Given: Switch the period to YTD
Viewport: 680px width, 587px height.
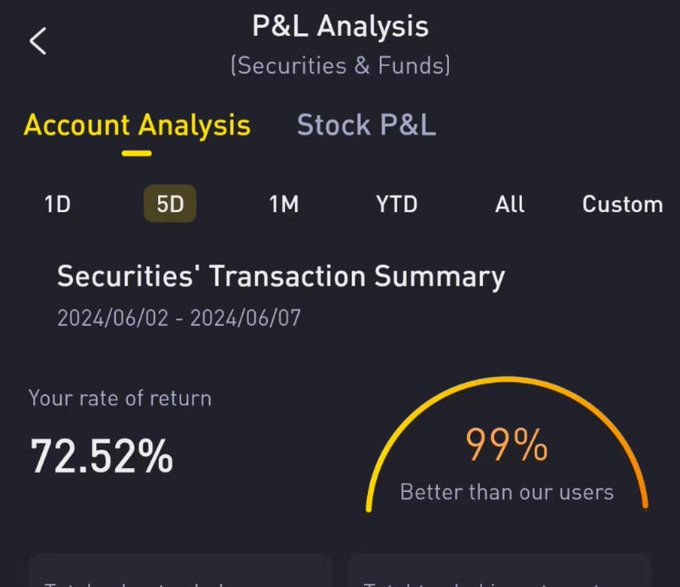Looking at the screenshot, I should (x=396, y=205).
